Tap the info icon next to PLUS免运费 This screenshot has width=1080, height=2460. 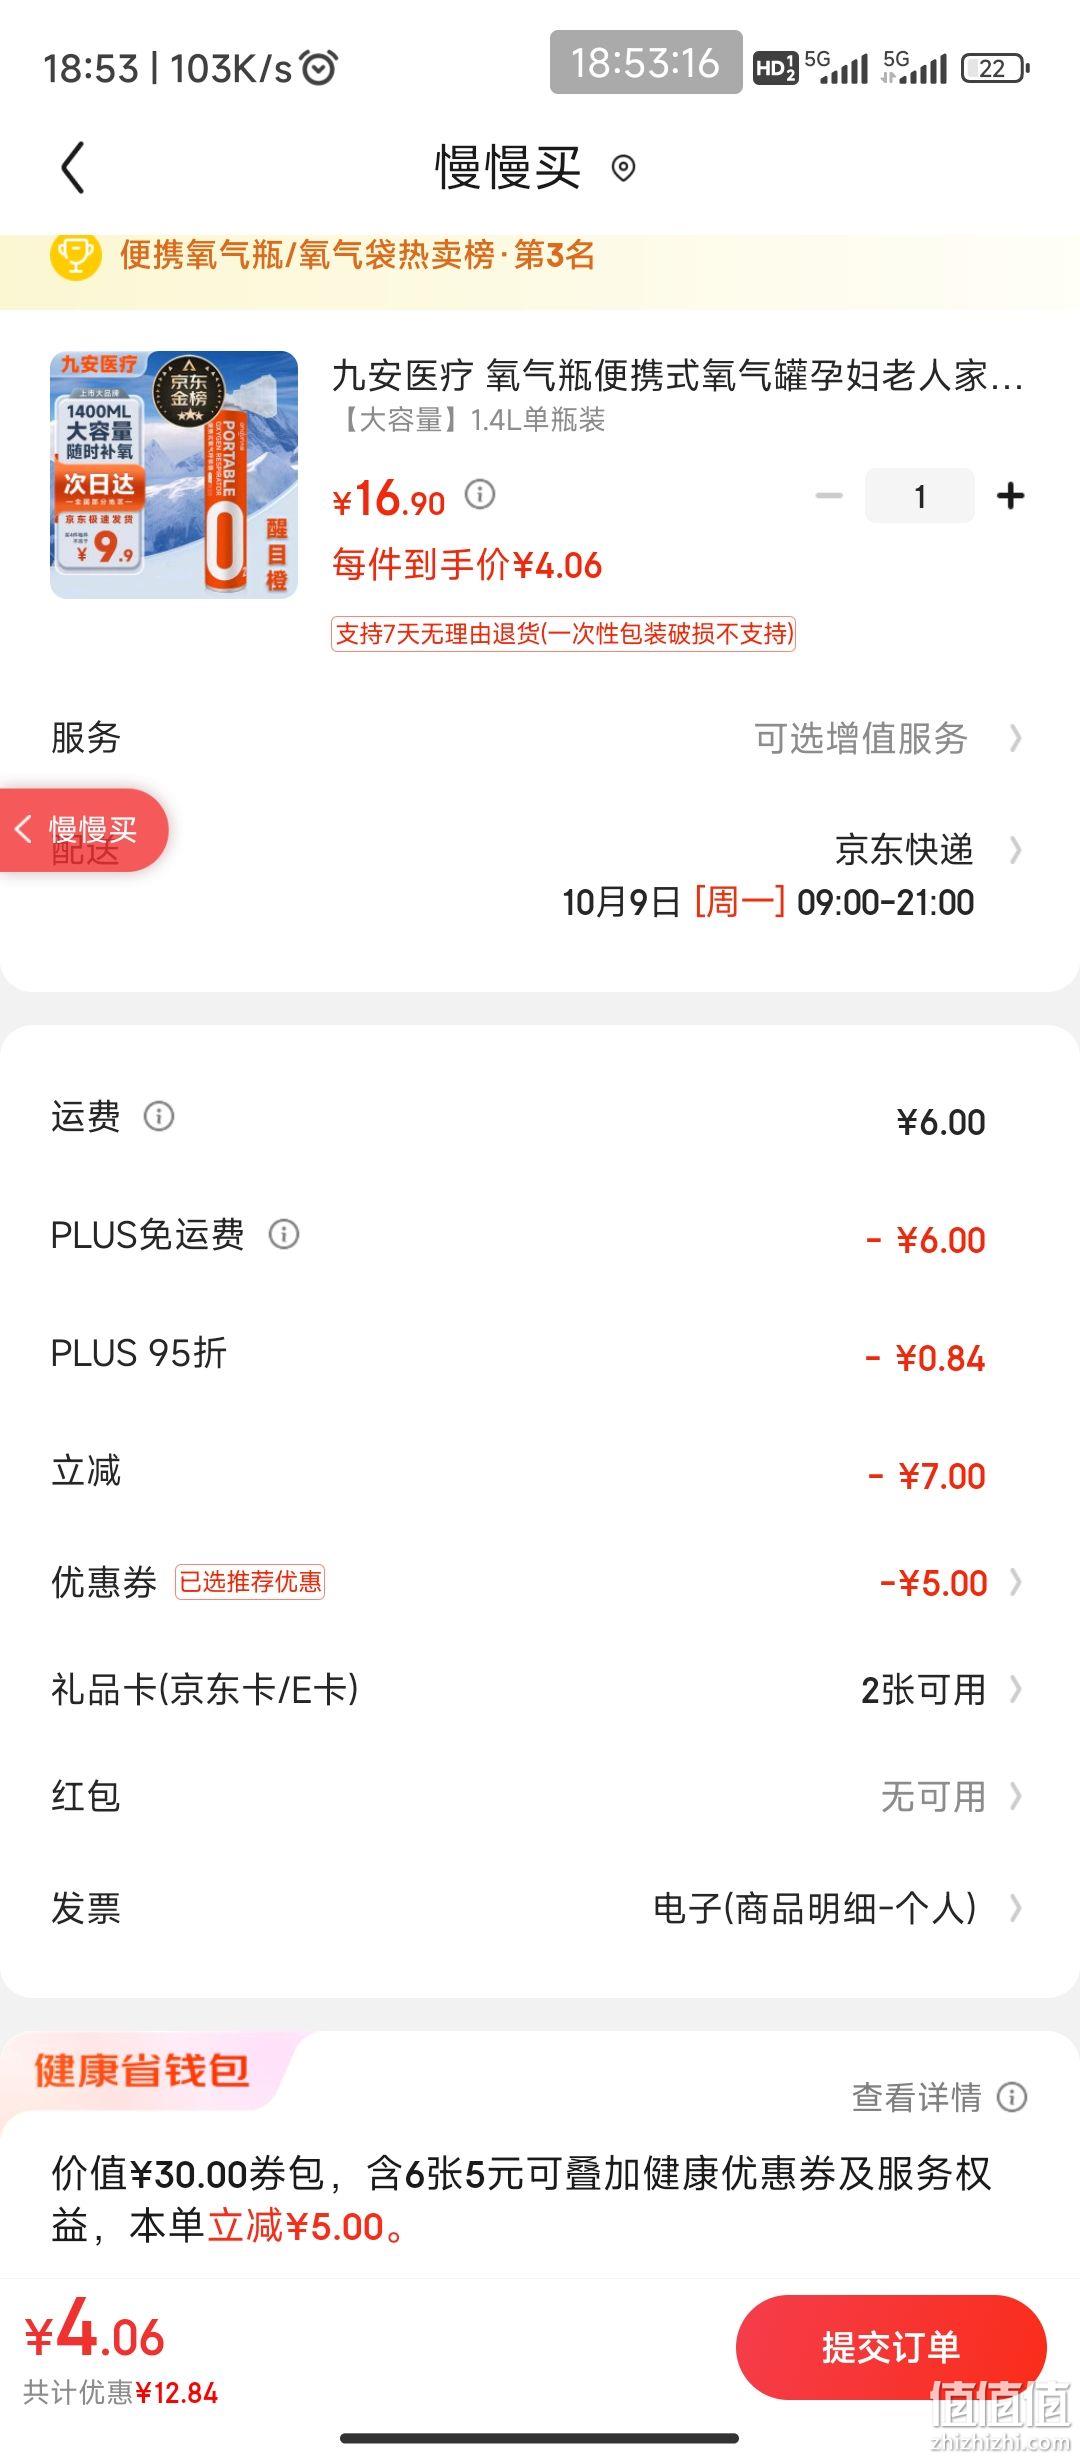click(x=284, y=1234)
